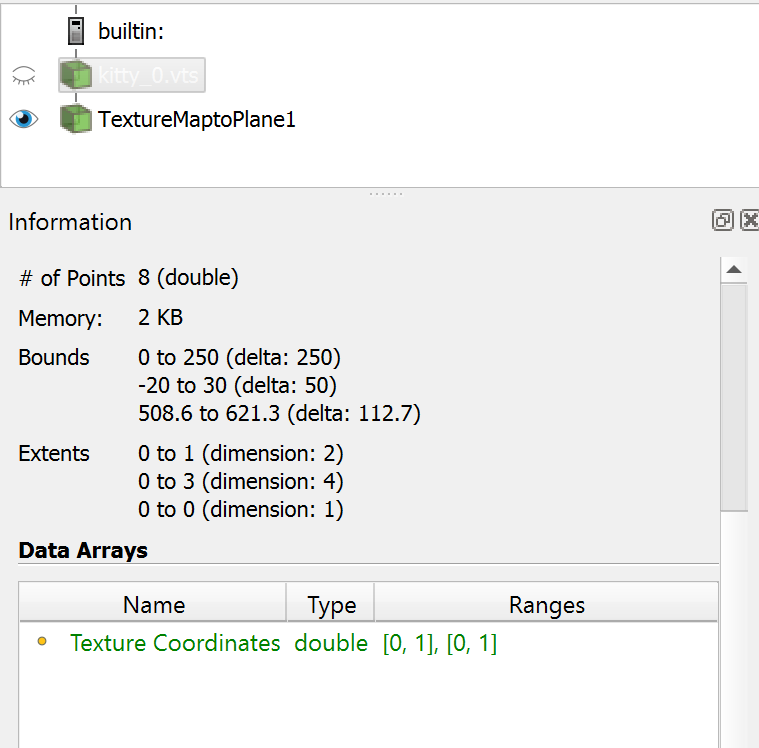Sort data arrays by Name column

[153, 605]
